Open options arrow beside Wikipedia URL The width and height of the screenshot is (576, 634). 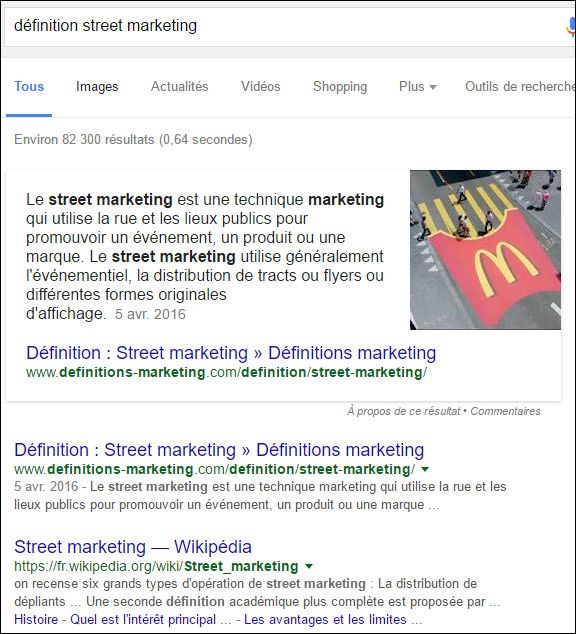(x=309, y=566)
